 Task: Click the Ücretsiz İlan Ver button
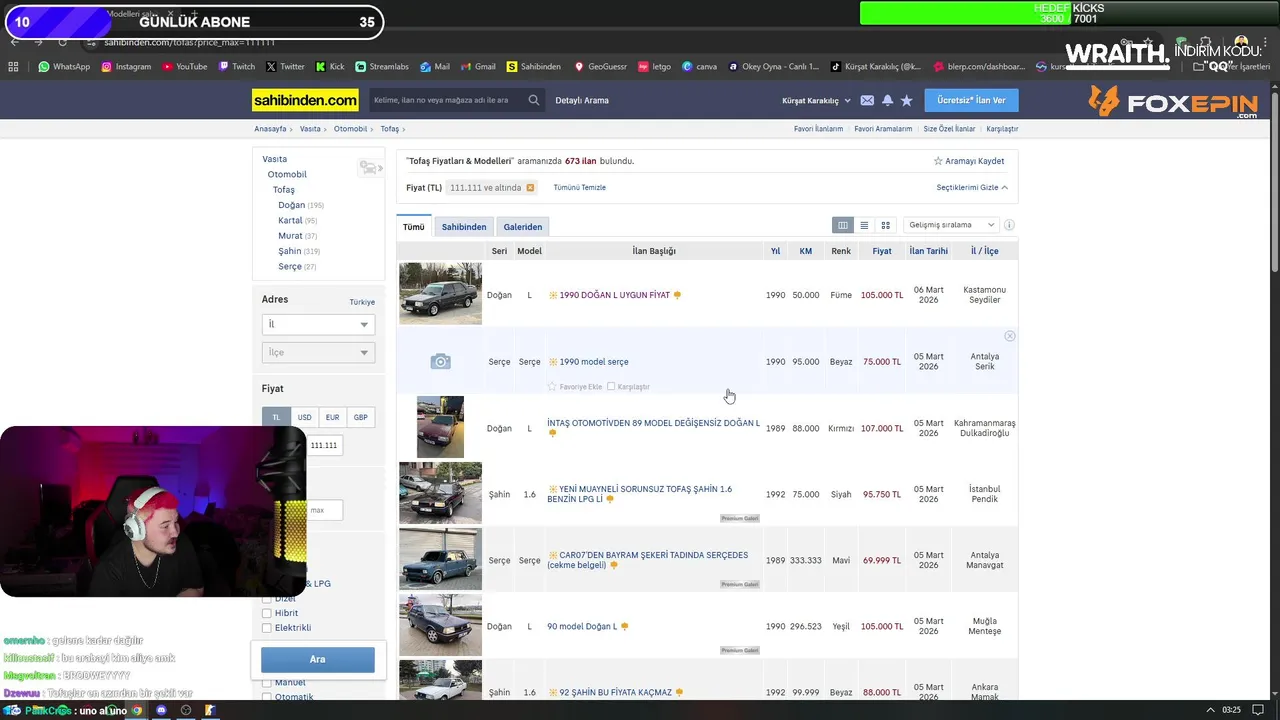click(971, 100)
